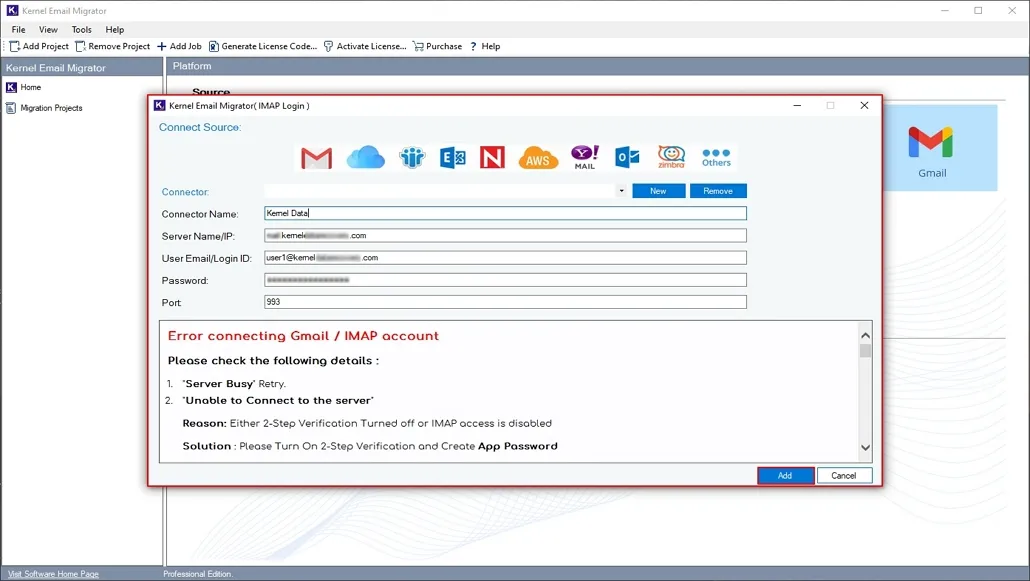Open the Tools menu
Screen dimensions: 1030x581
tap(81, 29)
